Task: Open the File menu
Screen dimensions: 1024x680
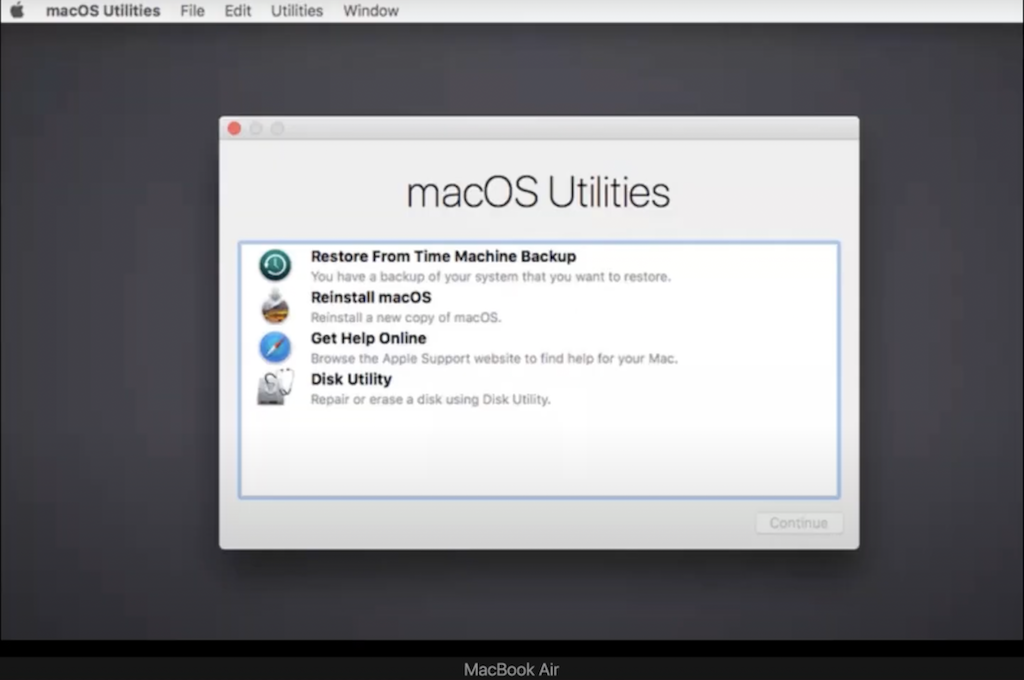Action: (193, 10)
